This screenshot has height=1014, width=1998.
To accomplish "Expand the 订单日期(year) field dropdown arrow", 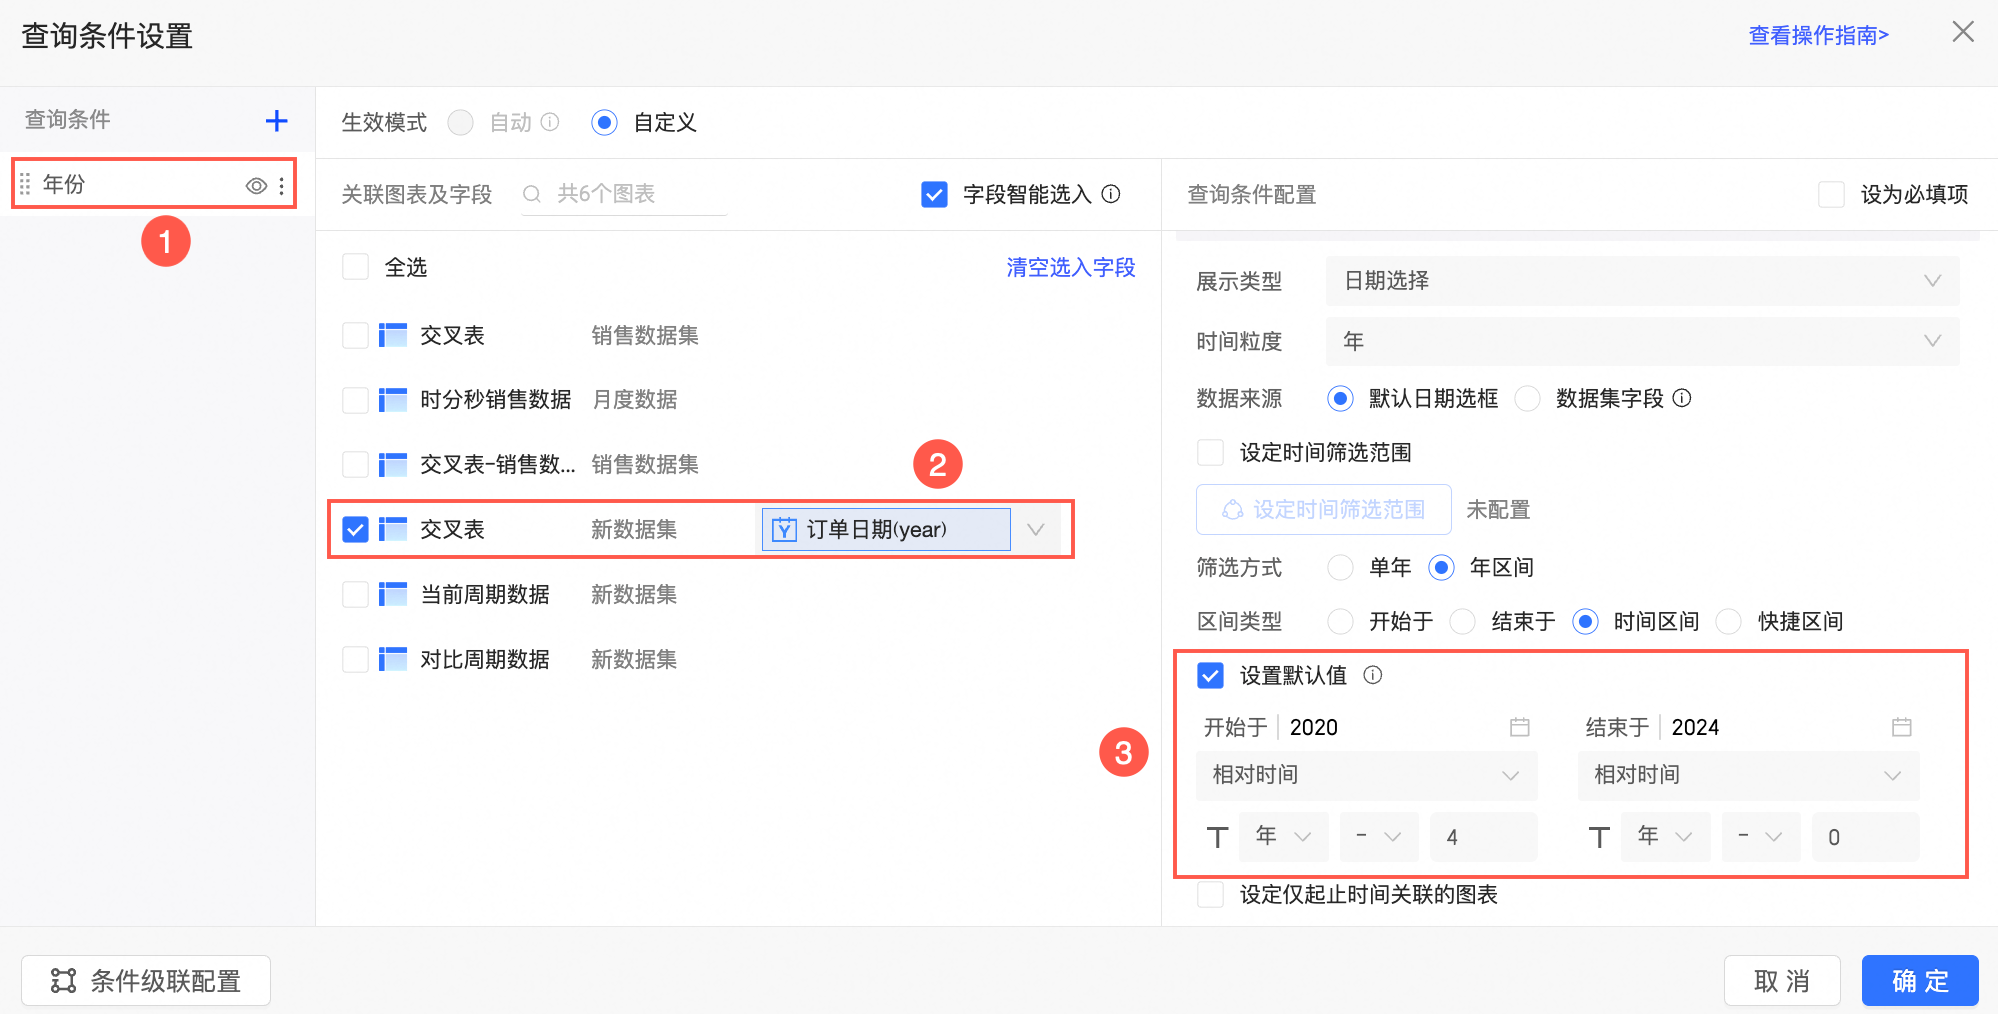I will pos(1036,529).
